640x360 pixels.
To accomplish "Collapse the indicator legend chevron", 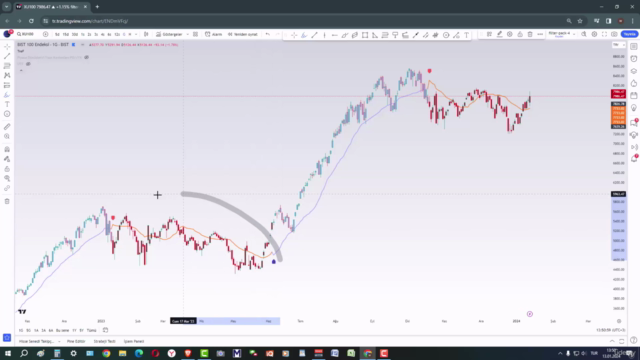I will [x=21, y=71].
